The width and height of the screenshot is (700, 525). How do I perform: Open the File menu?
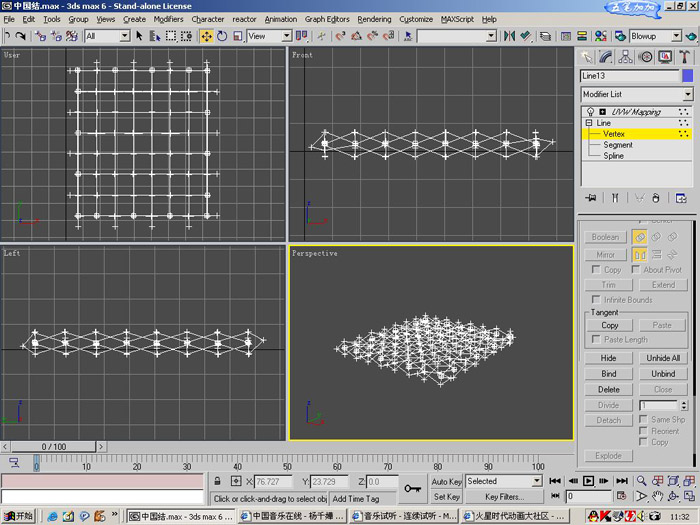click(x=9, y=19)
